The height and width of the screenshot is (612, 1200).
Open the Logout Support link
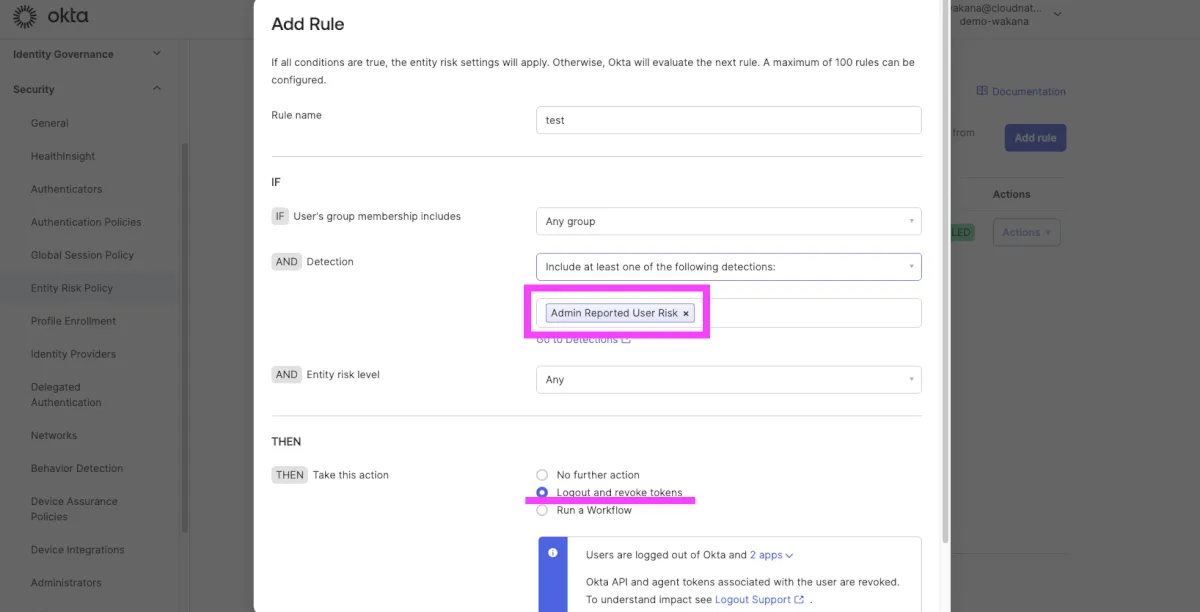tap(752, 600)
